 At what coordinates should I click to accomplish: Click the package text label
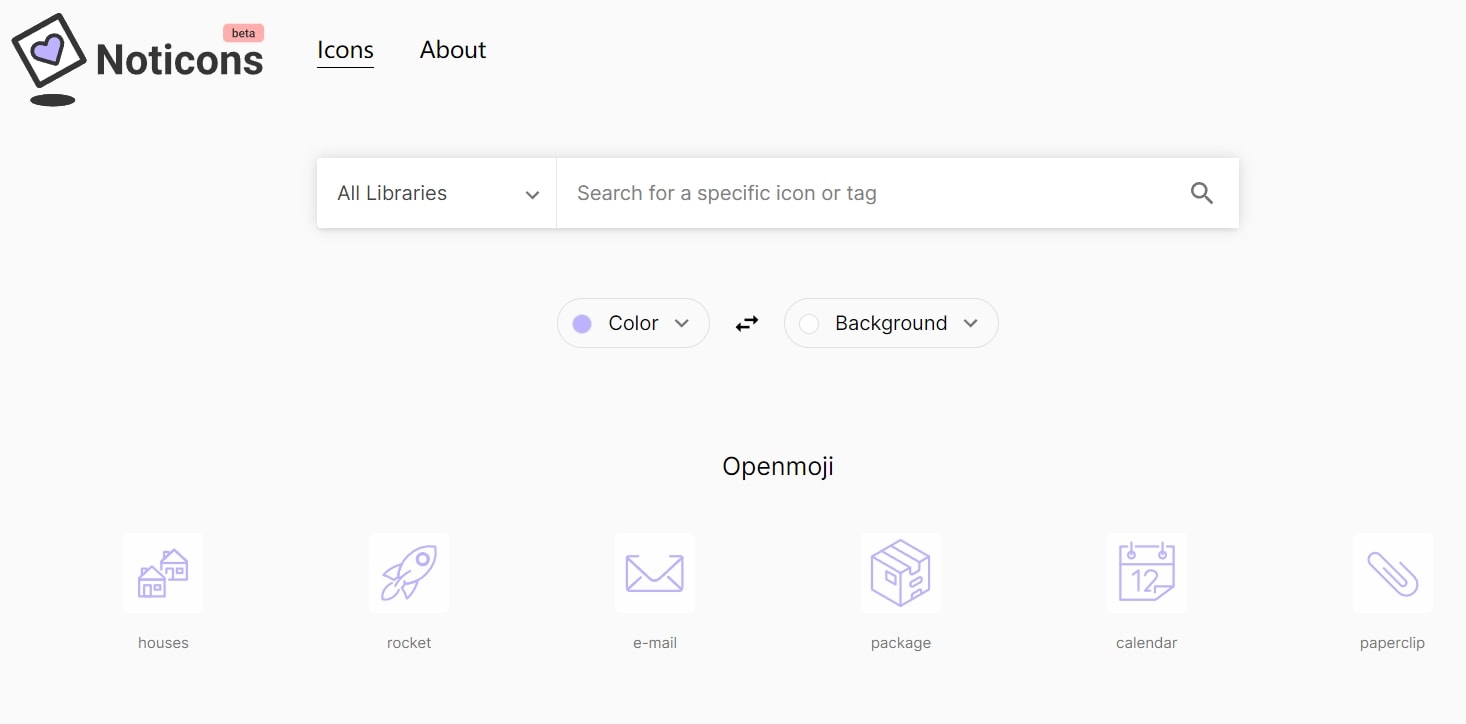[x=901, y=643]
